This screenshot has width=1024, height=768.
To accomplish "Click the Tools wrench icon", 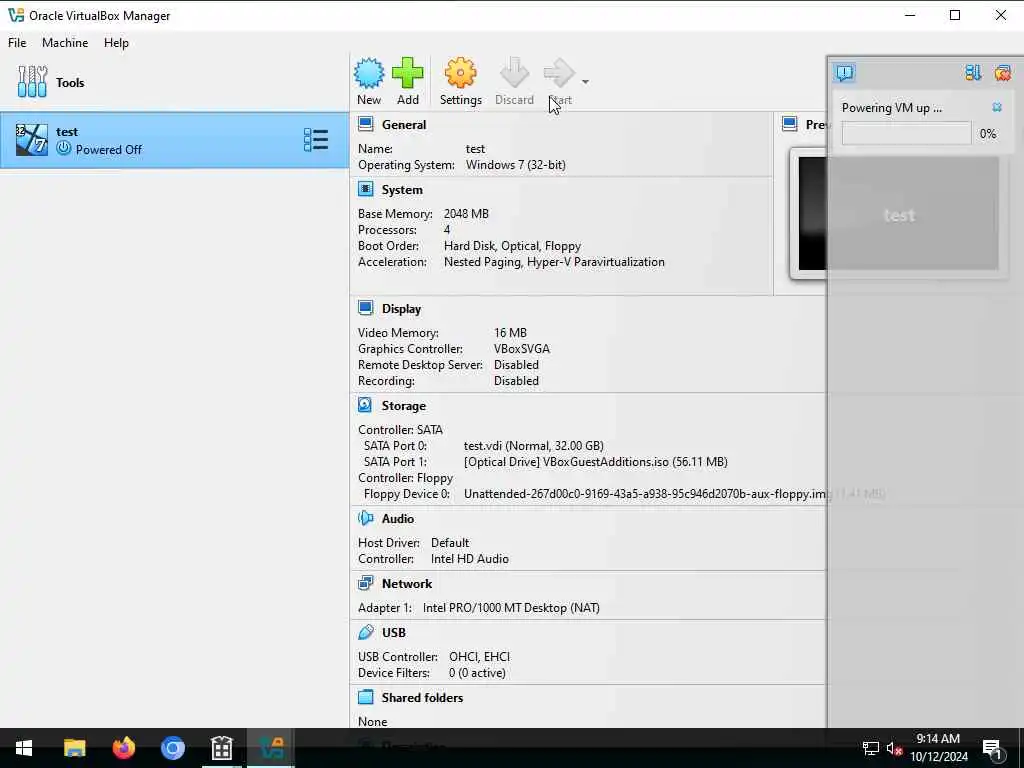I will point(32,82).
